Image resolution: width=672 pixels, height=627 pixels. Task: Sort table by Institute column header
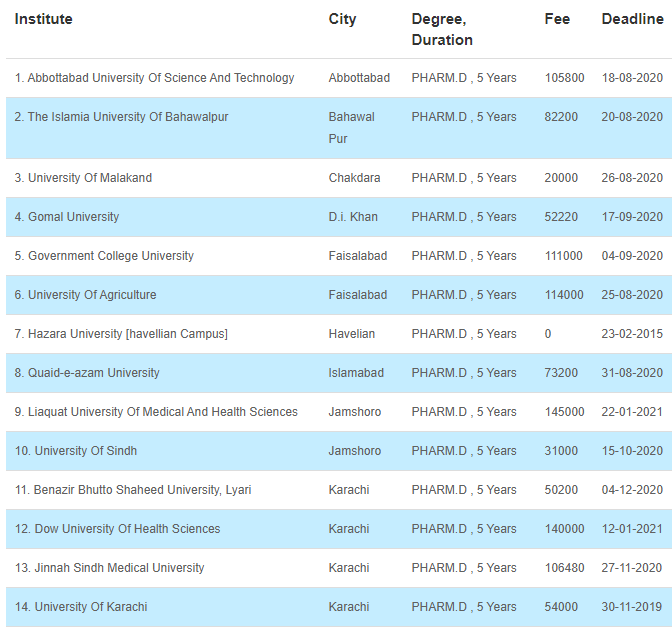click(x=43, y=19)
